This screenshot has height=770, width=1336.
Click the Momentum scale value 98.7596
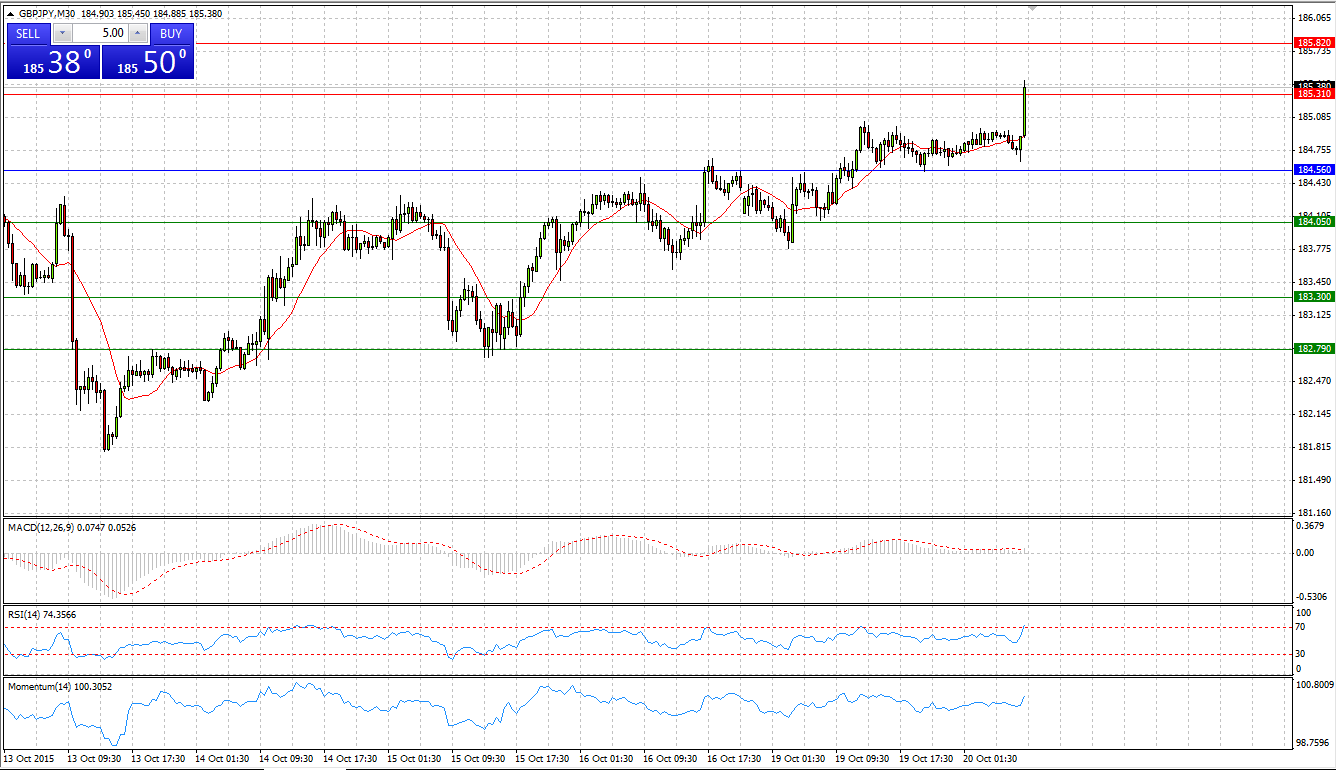(1314, 743)
